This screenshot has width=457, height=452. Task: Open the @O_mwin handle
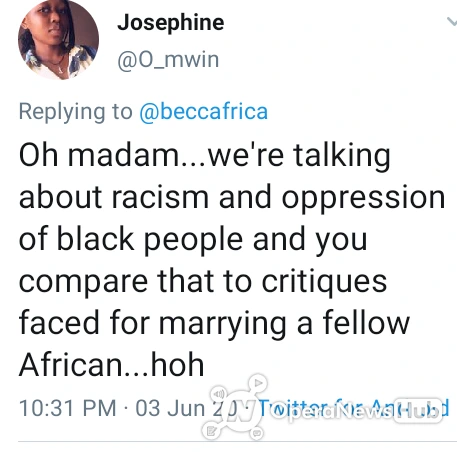click(168, 60)
